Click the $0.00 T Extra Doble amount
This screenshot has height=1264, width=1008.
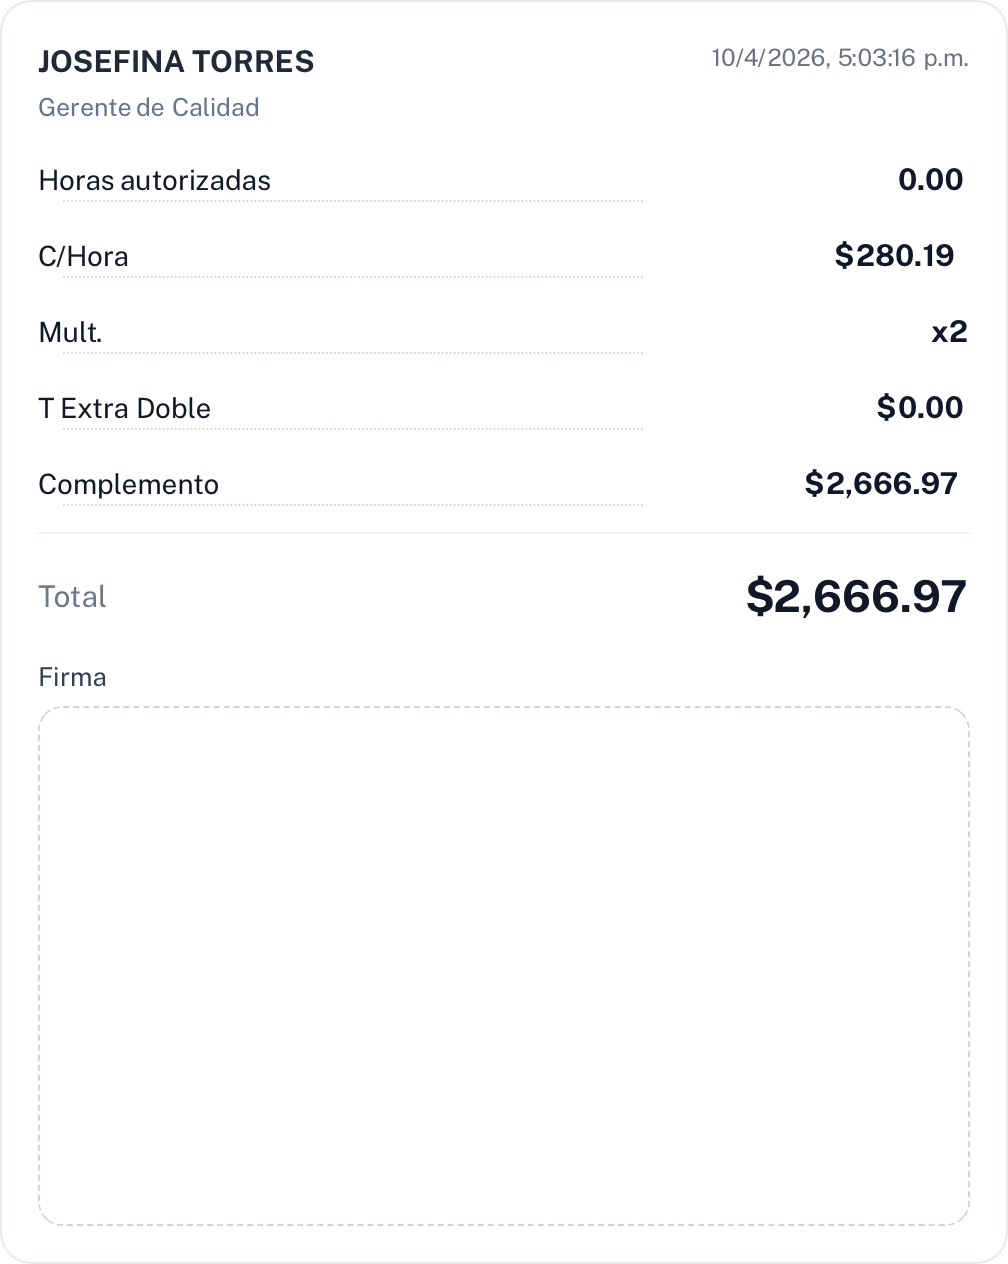[919, 408]
